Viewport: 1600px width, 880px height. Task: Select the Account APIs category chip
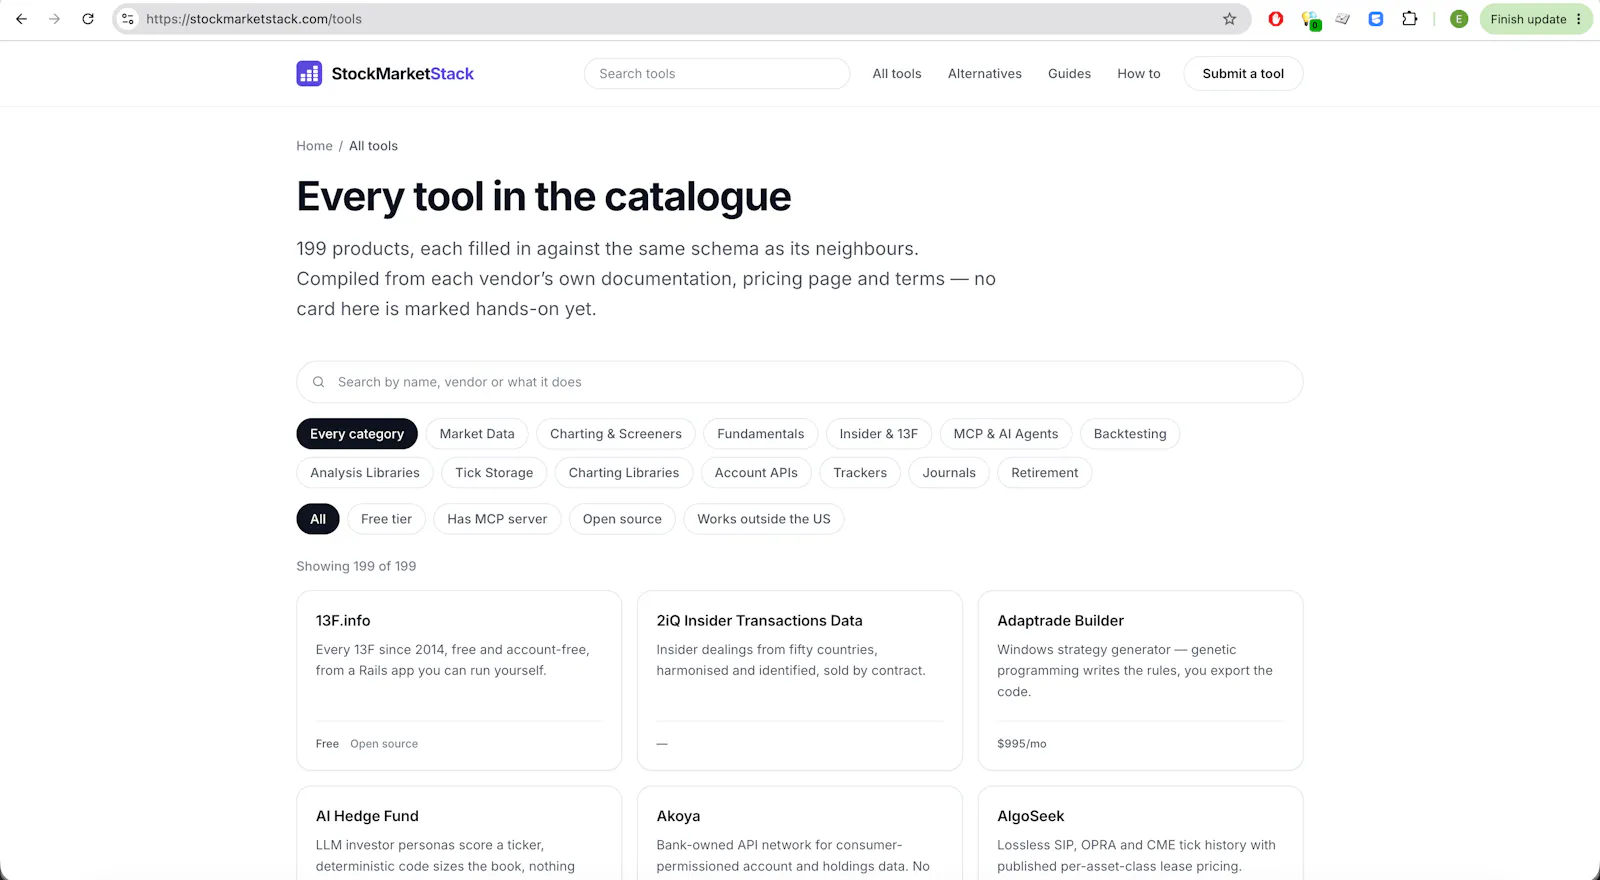pos(756,473)
